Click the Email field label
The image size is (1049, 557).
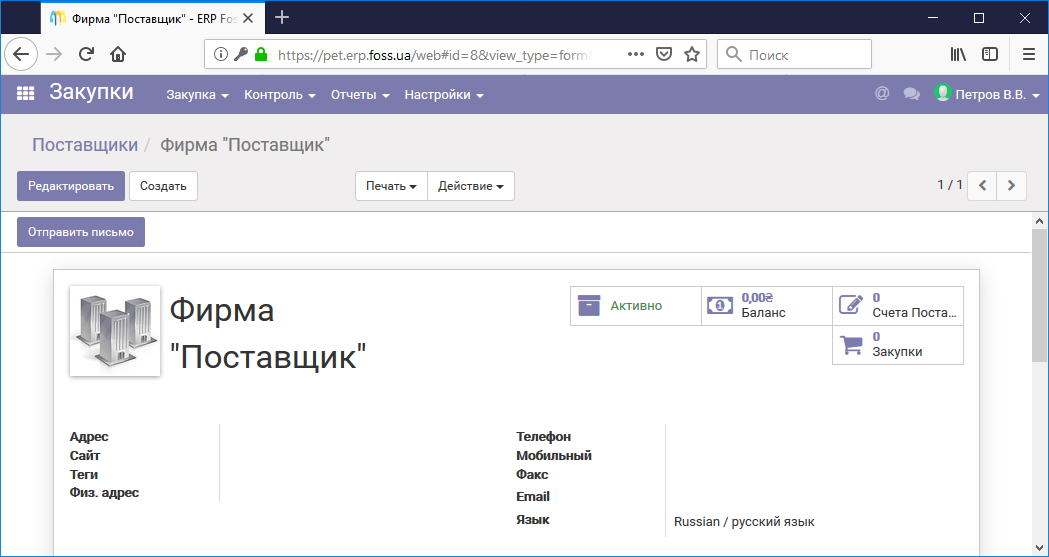pyautogui.click(x=533, y=496)
